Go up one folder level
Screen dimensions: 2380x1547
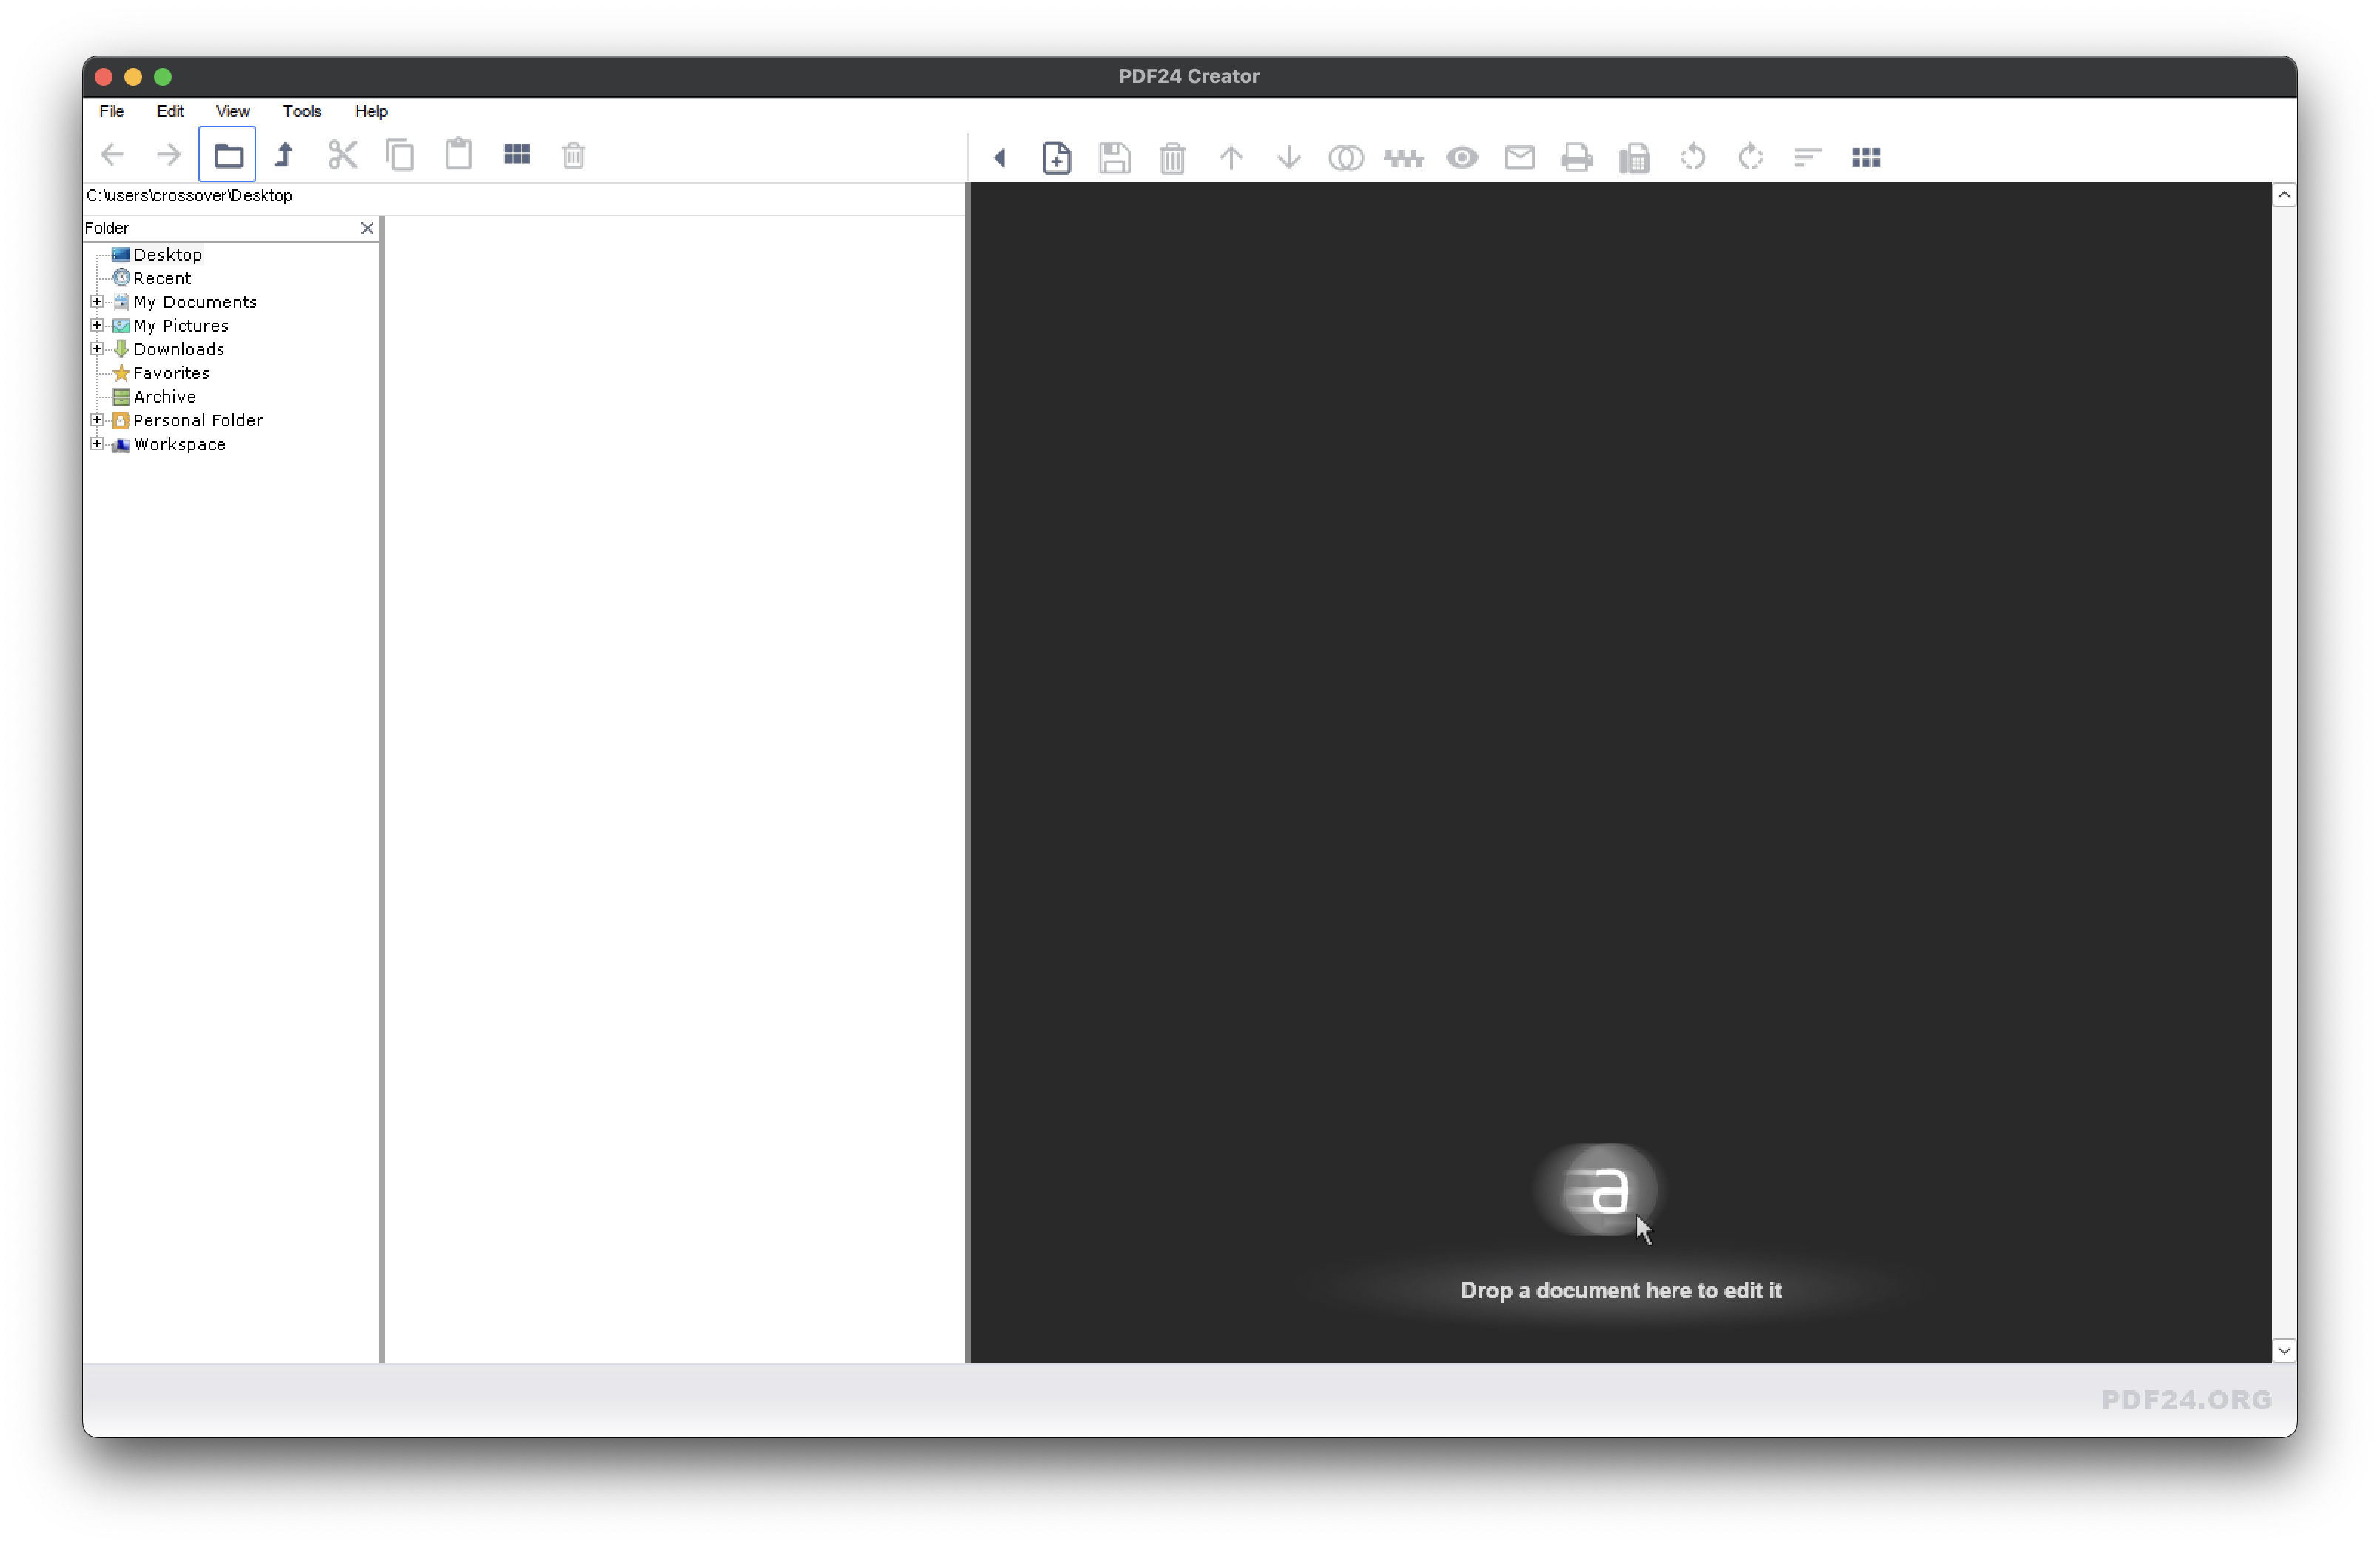coord(284,154)
